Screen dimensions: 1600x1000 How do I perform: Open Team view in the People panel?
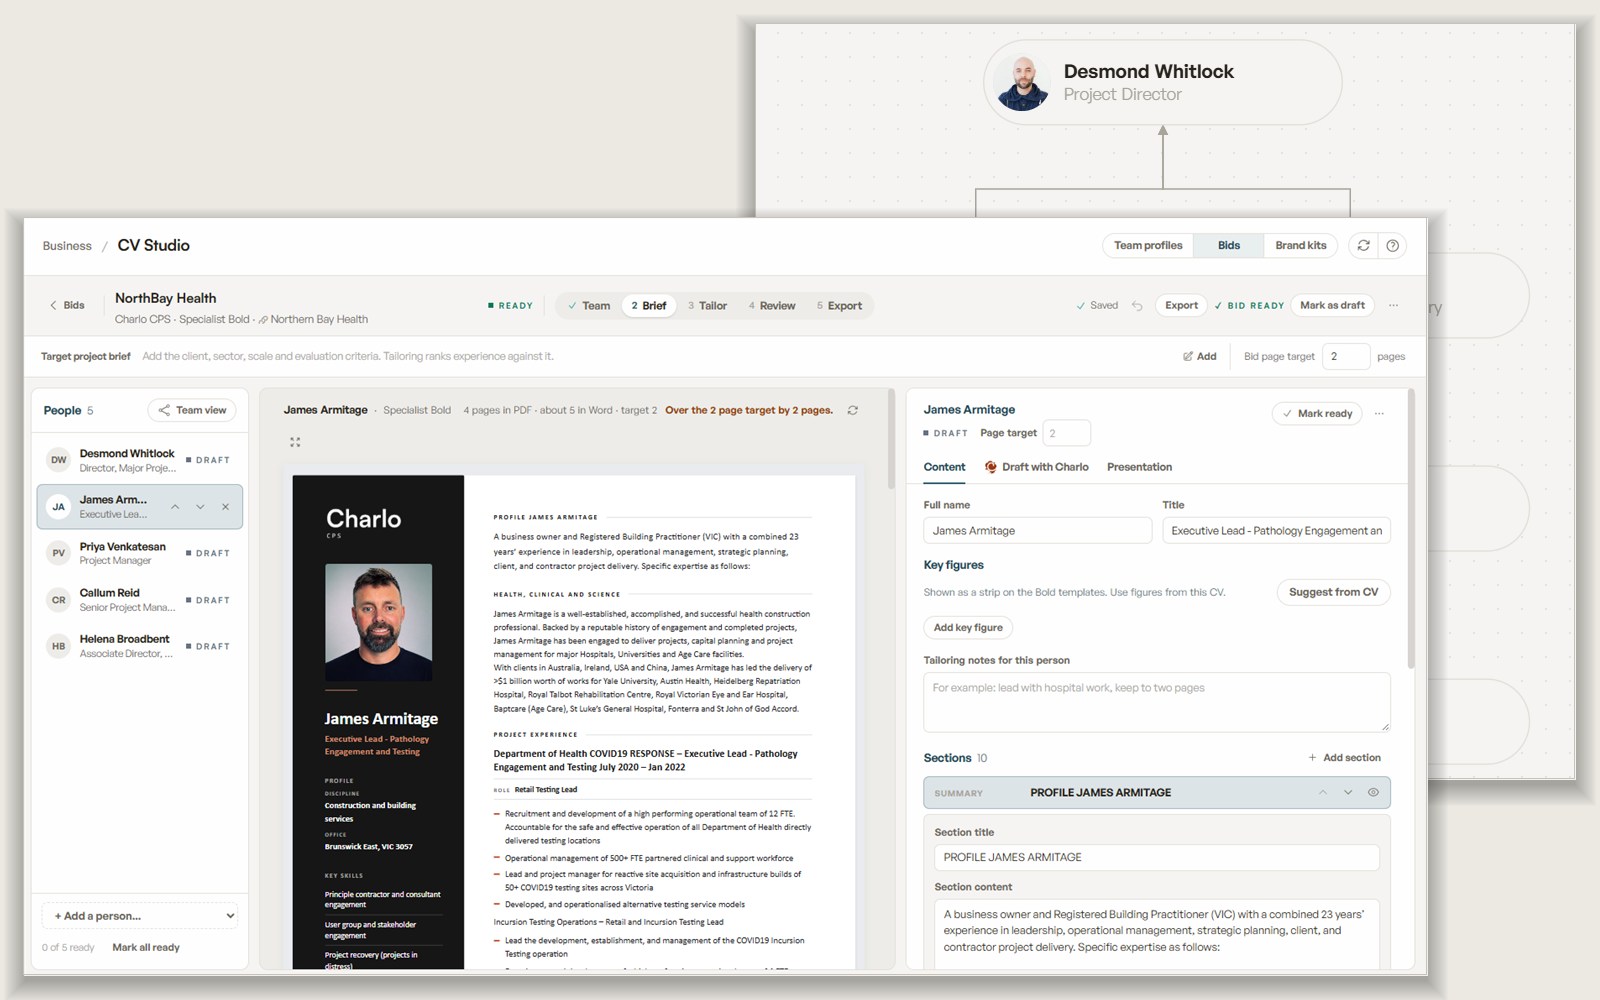[192, 411]
